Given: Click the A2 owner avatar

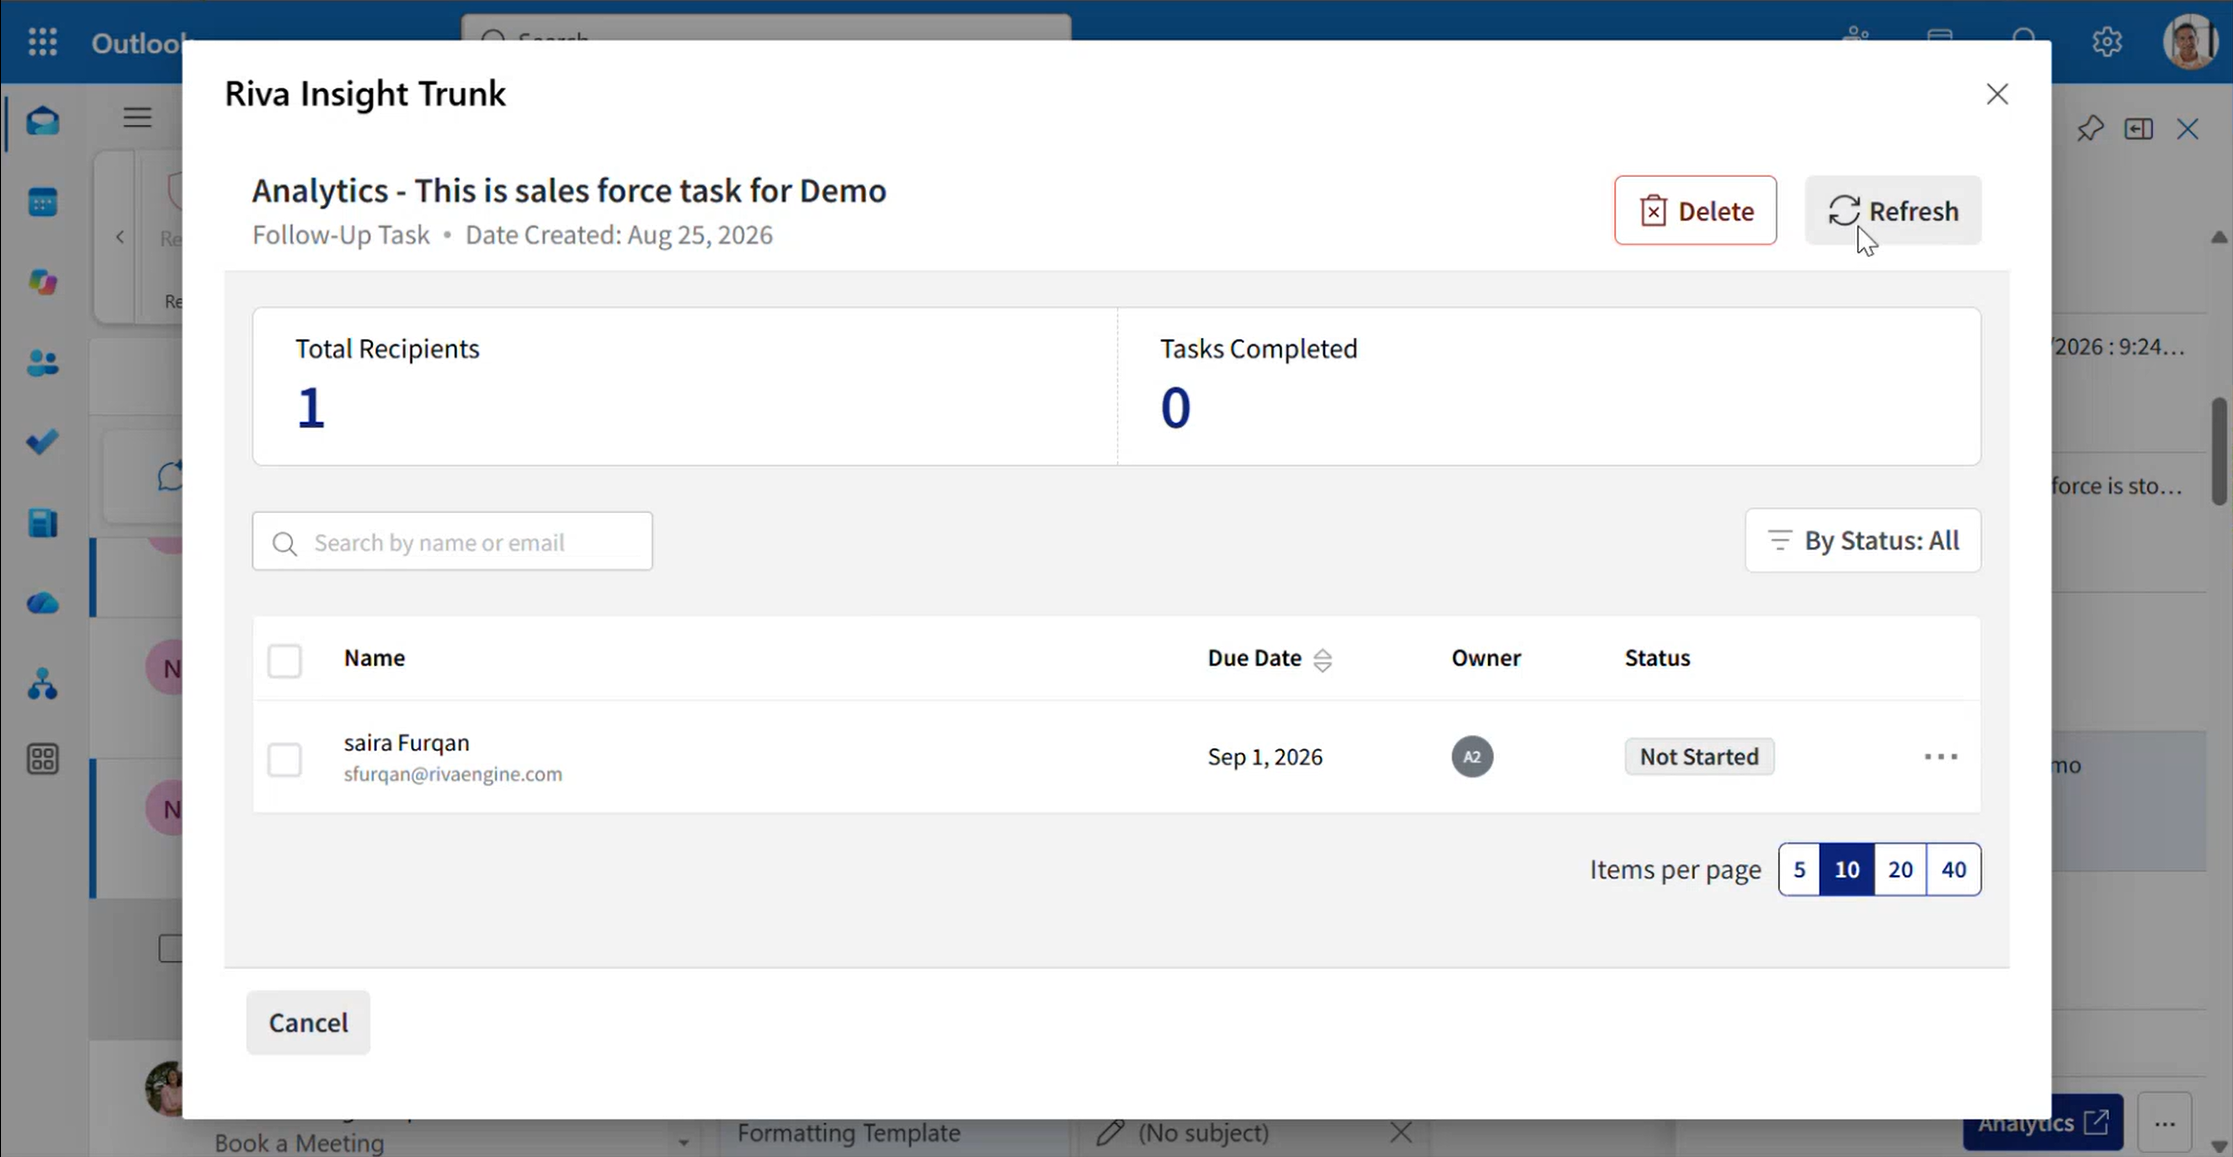Looking at the screenshot, I should 1472,757.
